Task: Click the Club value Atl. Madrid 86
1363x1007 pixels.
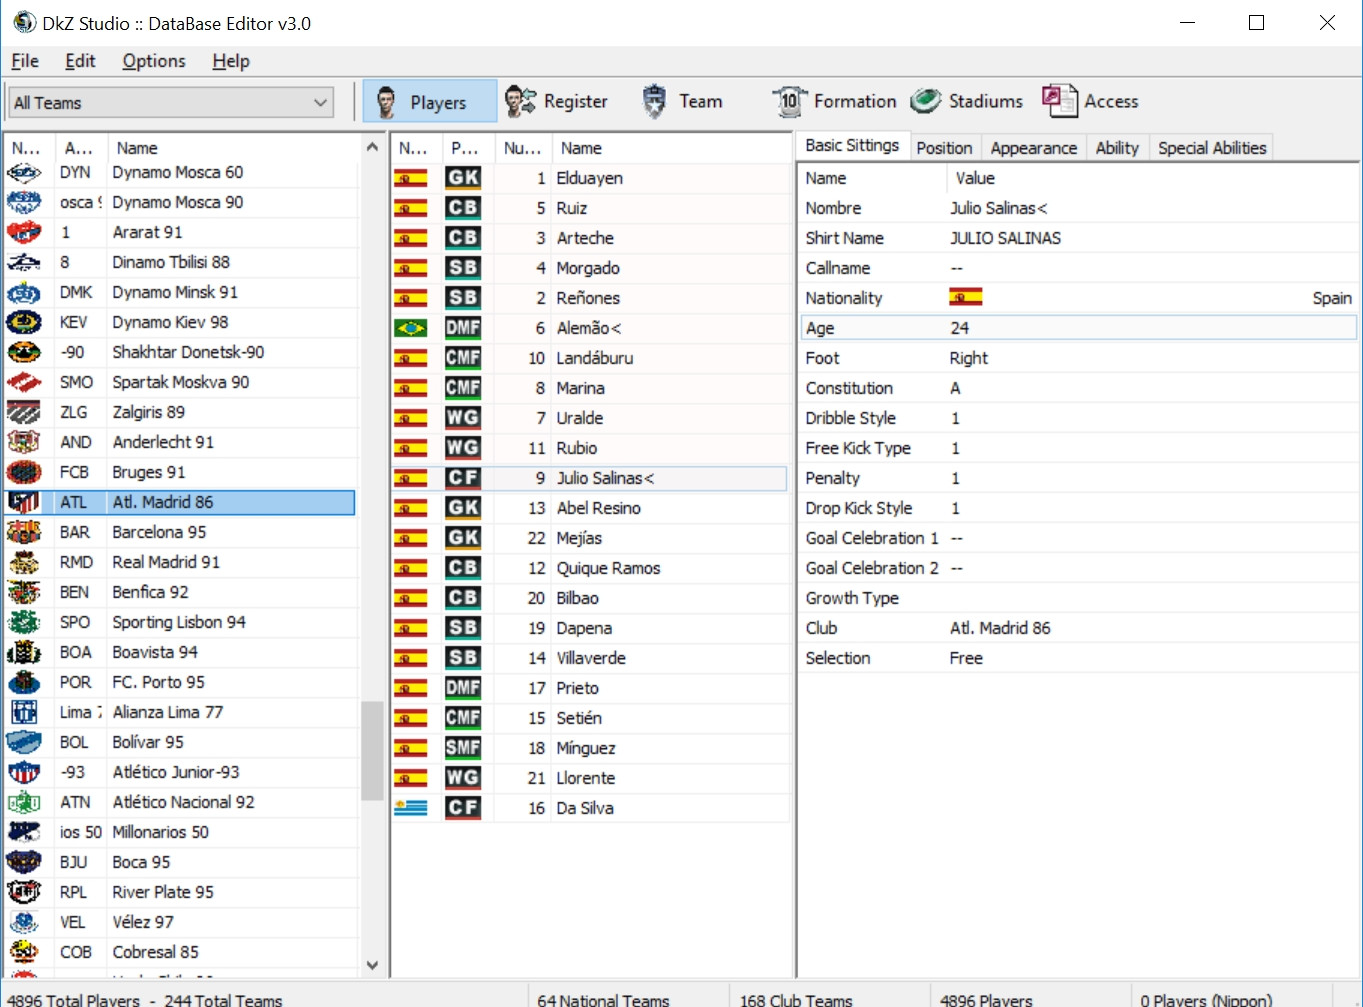Action: pos(1000,628)
